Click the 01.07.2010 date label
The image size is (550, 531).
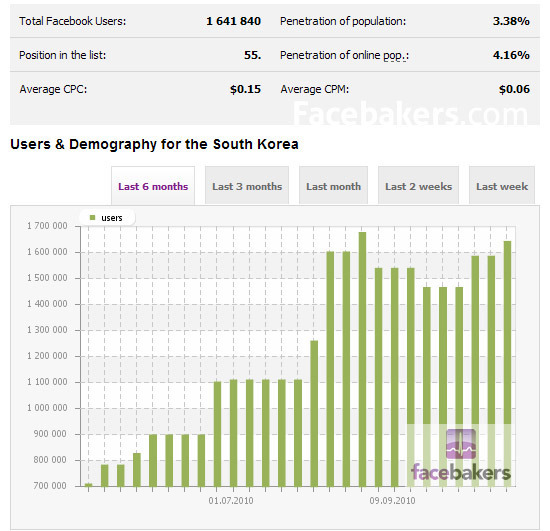pos(231,500)
